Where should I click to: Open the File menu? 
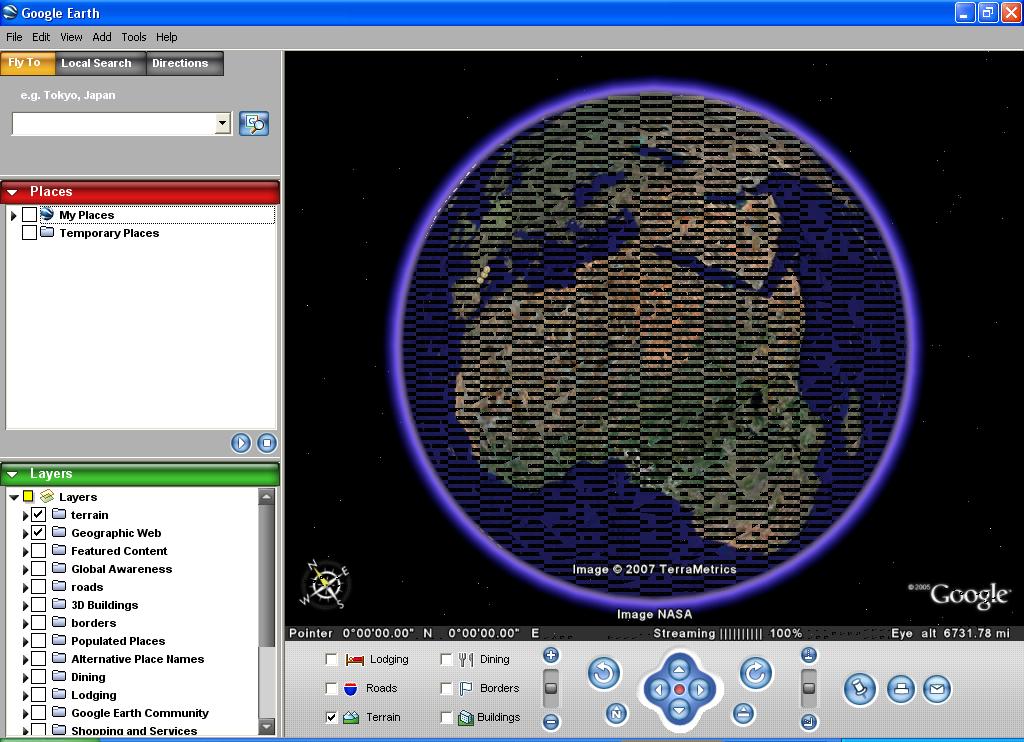pos(14,37)
